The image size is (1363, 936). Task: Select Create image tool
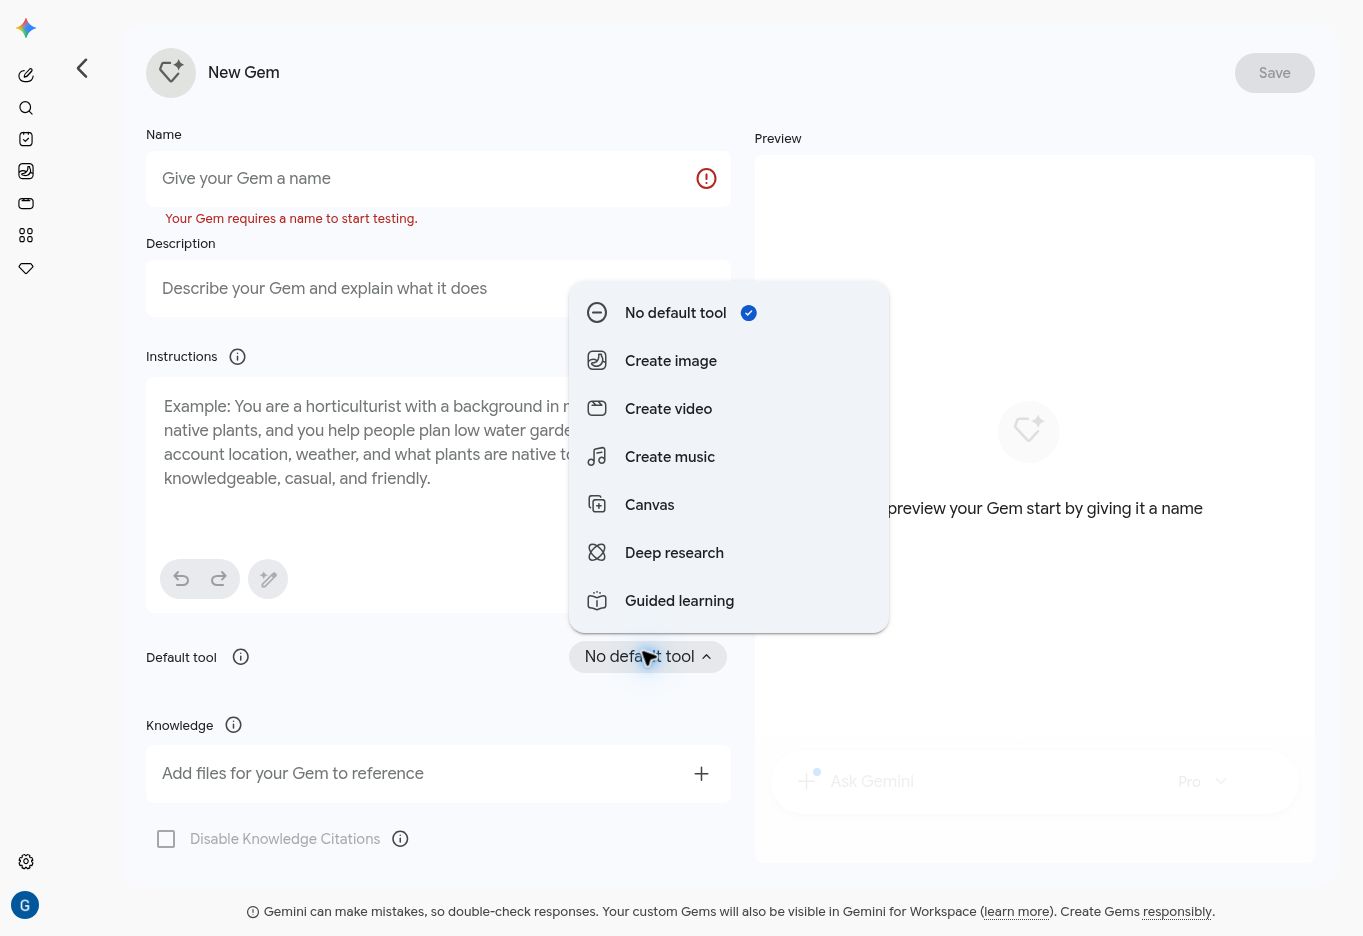[x=729, y=361]
